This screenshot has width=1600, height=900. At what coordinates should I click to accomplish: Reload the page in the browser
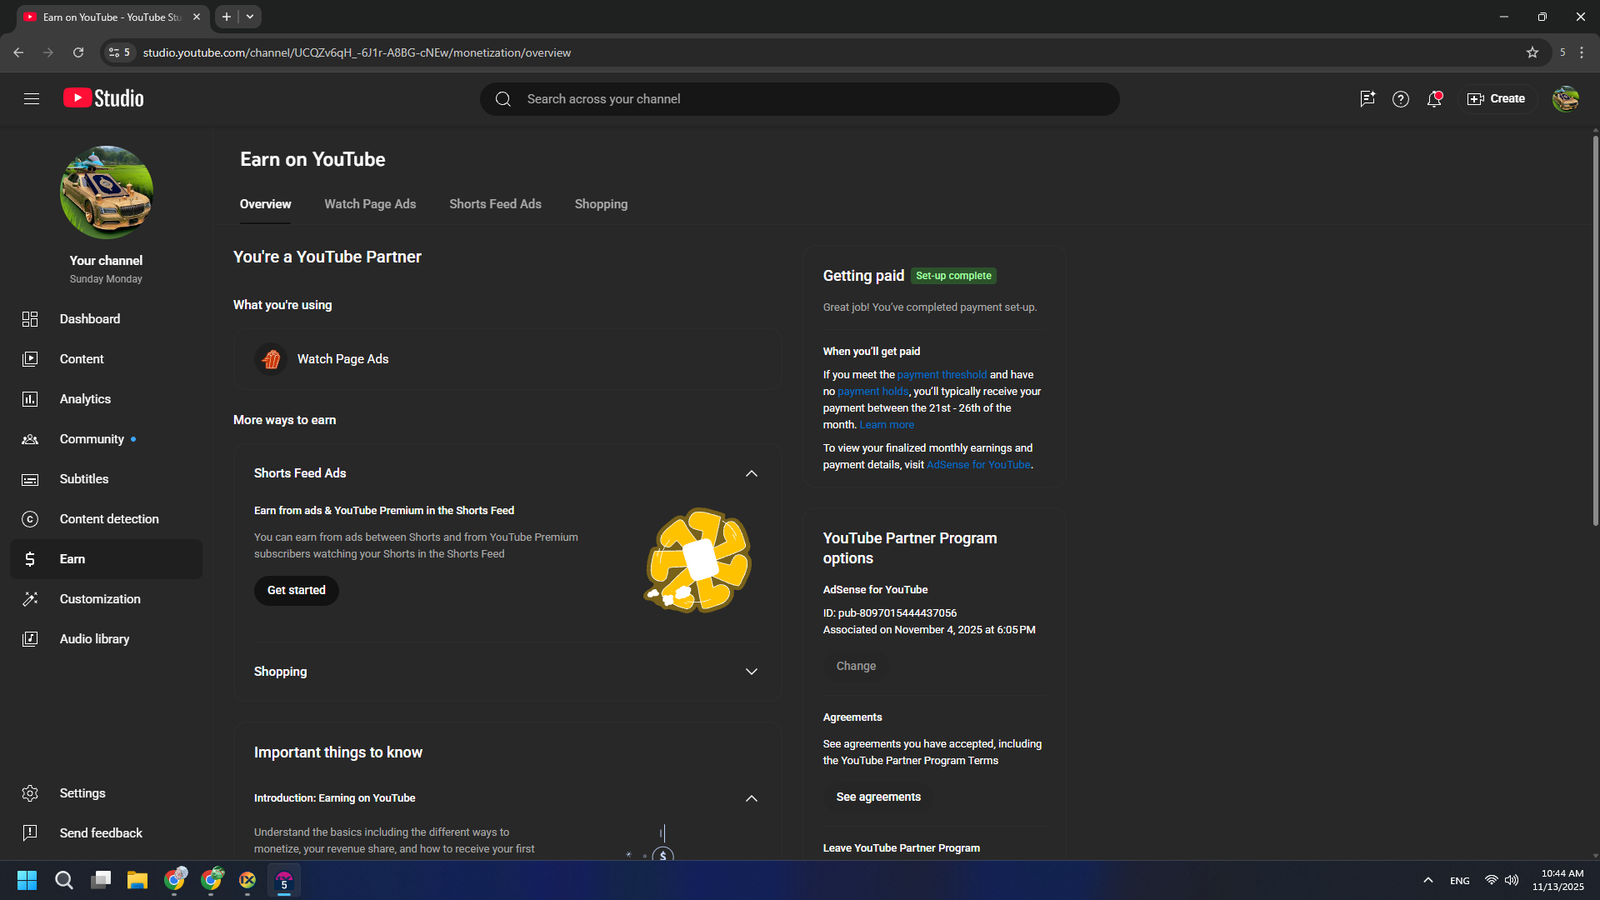[78, 52]
